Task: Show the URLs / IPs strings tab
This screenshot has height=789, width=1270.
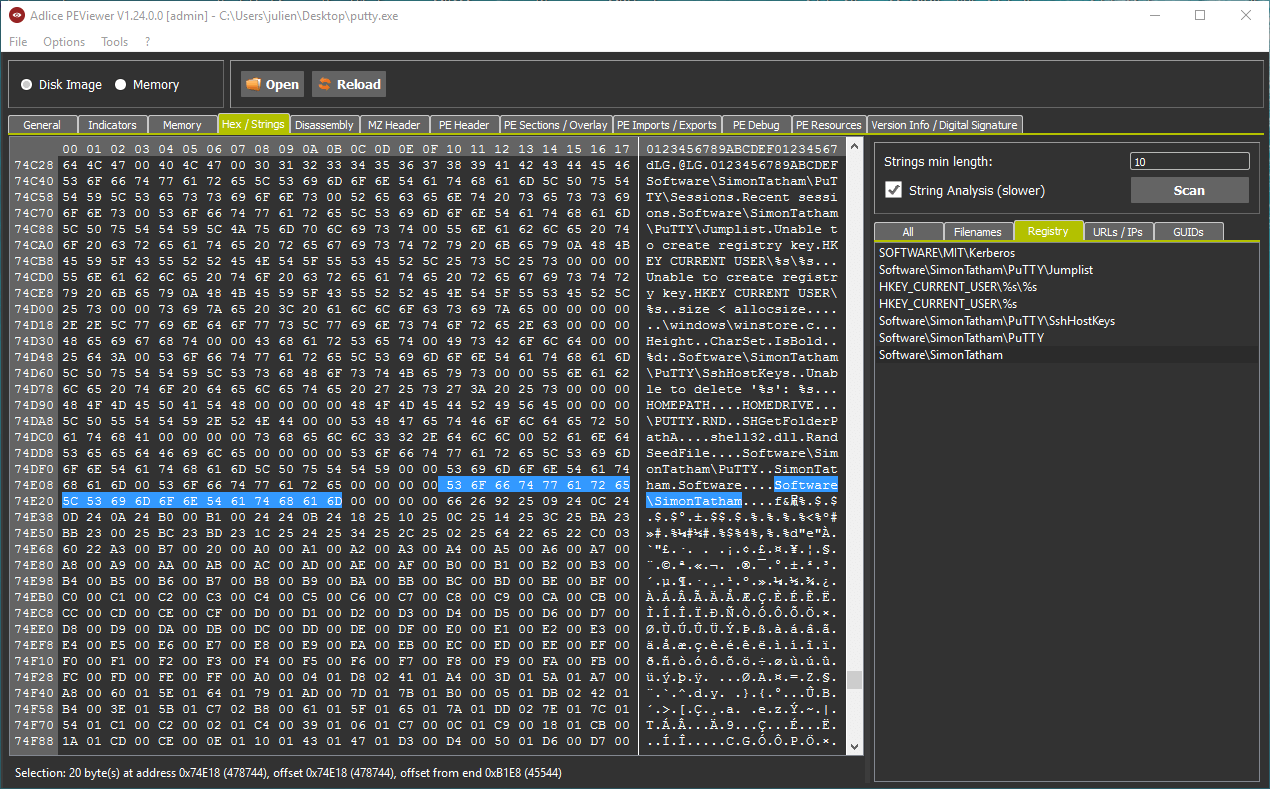Action: click(1118, 232)
